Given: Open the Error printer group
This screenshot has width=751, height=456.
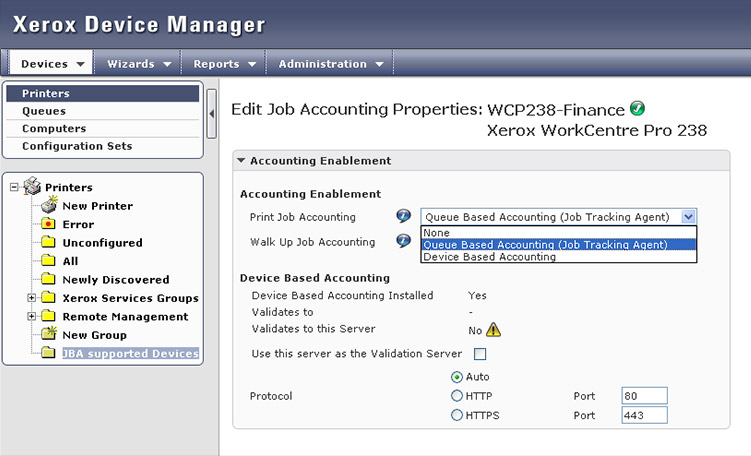Looking at the screenshot, I should tap(79, 225).
